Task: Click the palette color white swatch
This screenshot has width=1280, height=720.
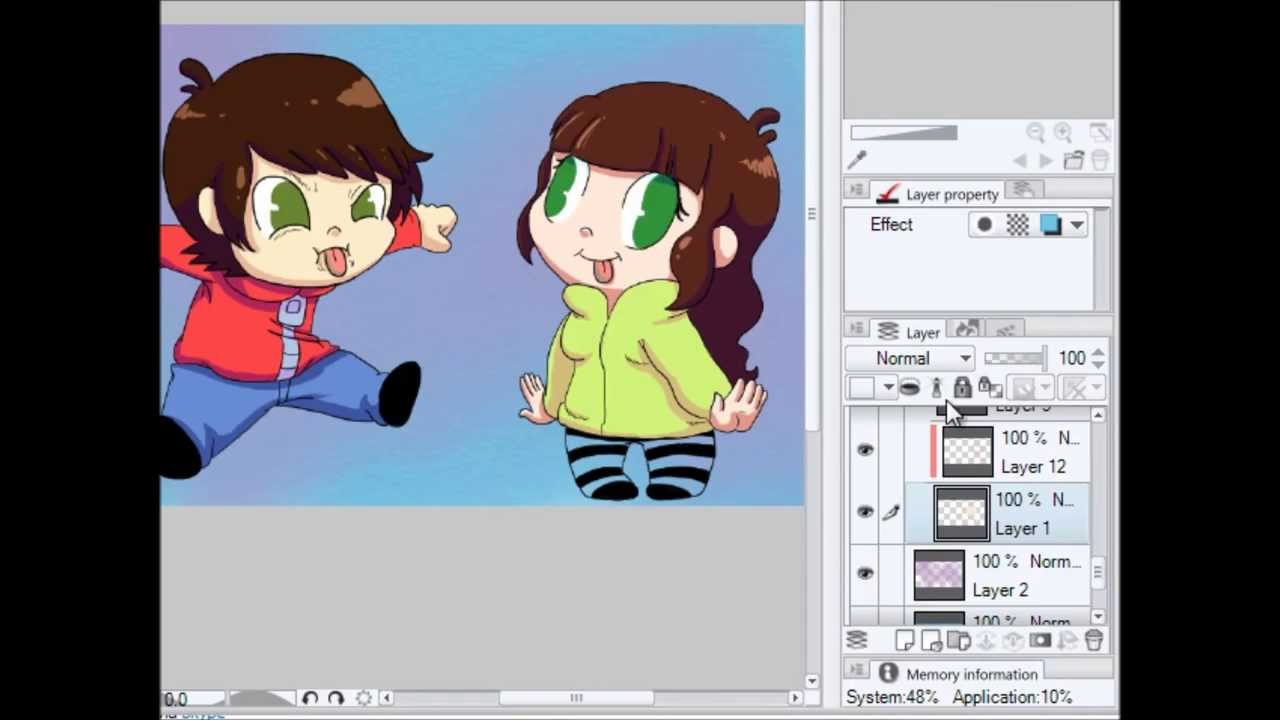Action: 862,388
